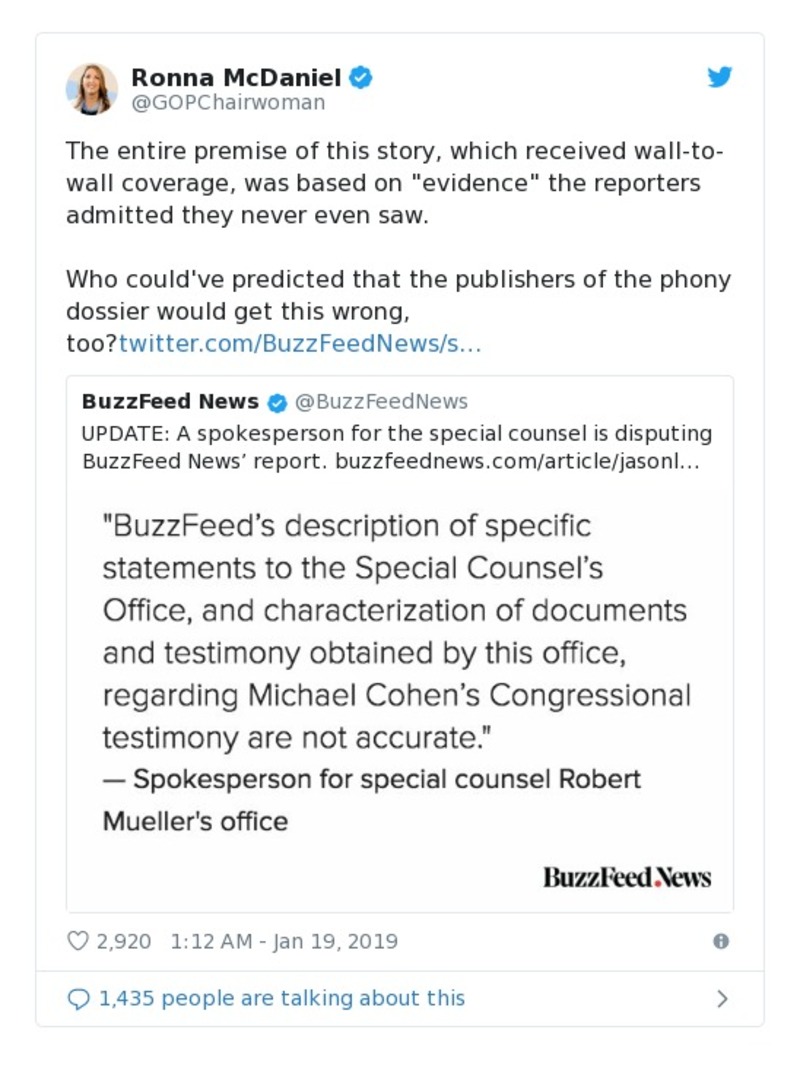800x1074 pixels.
Task: View 1,435 people are talking about this
Action: [281, 998]
